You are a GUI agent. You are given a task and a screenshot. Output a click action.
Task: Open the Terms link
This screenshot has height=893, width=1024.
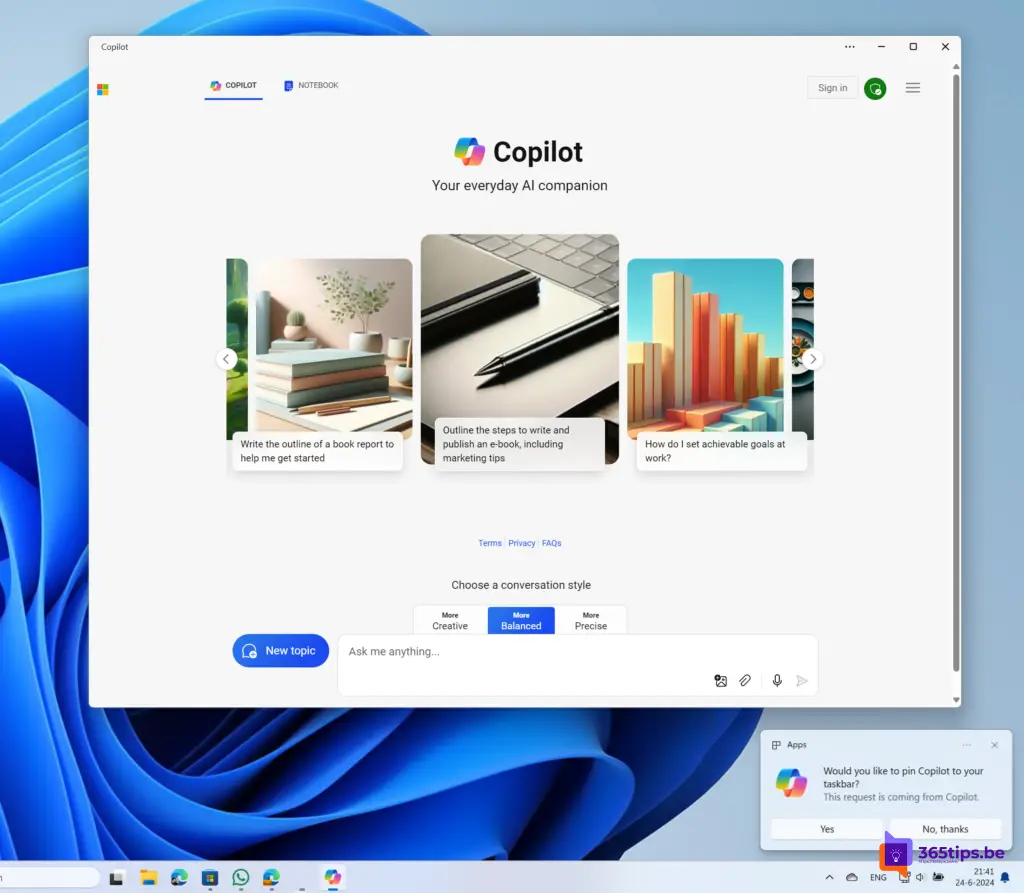[x=490, y=543]
